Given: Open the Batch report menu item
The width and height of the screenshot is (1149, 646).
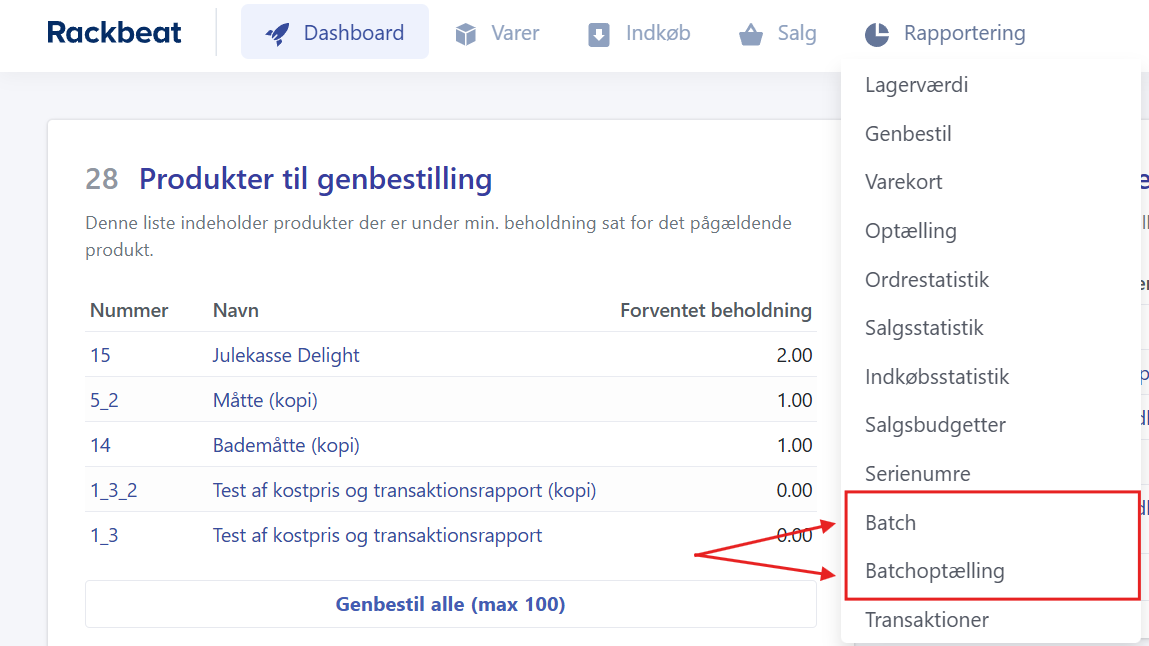Looking at the screenshot, I should tap(890, 523).
